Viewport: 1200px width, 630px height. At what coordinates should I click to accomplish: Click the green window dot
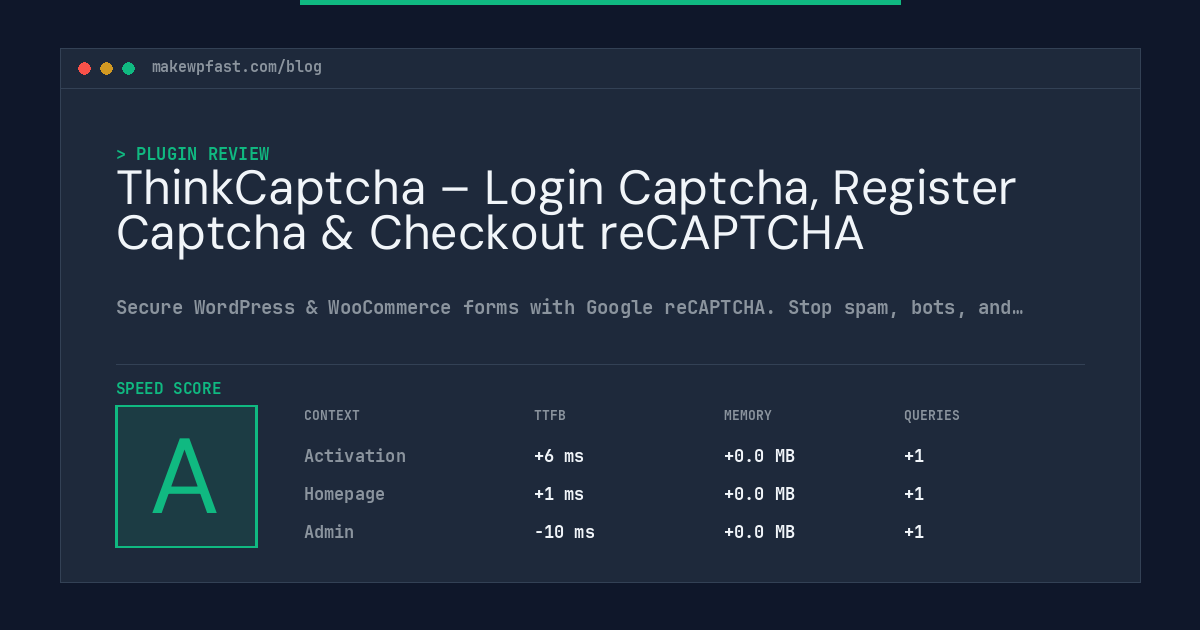[128, 68]
